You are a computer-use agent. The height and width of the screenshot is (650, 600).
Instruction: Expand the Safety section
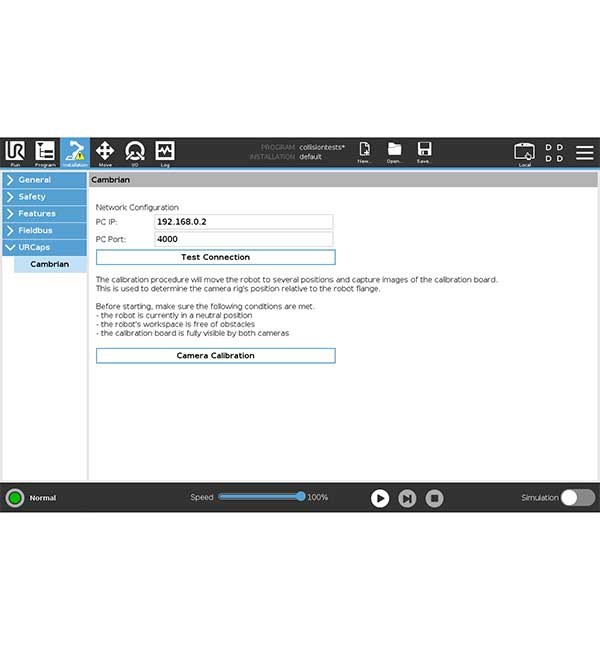click(44, 197)
